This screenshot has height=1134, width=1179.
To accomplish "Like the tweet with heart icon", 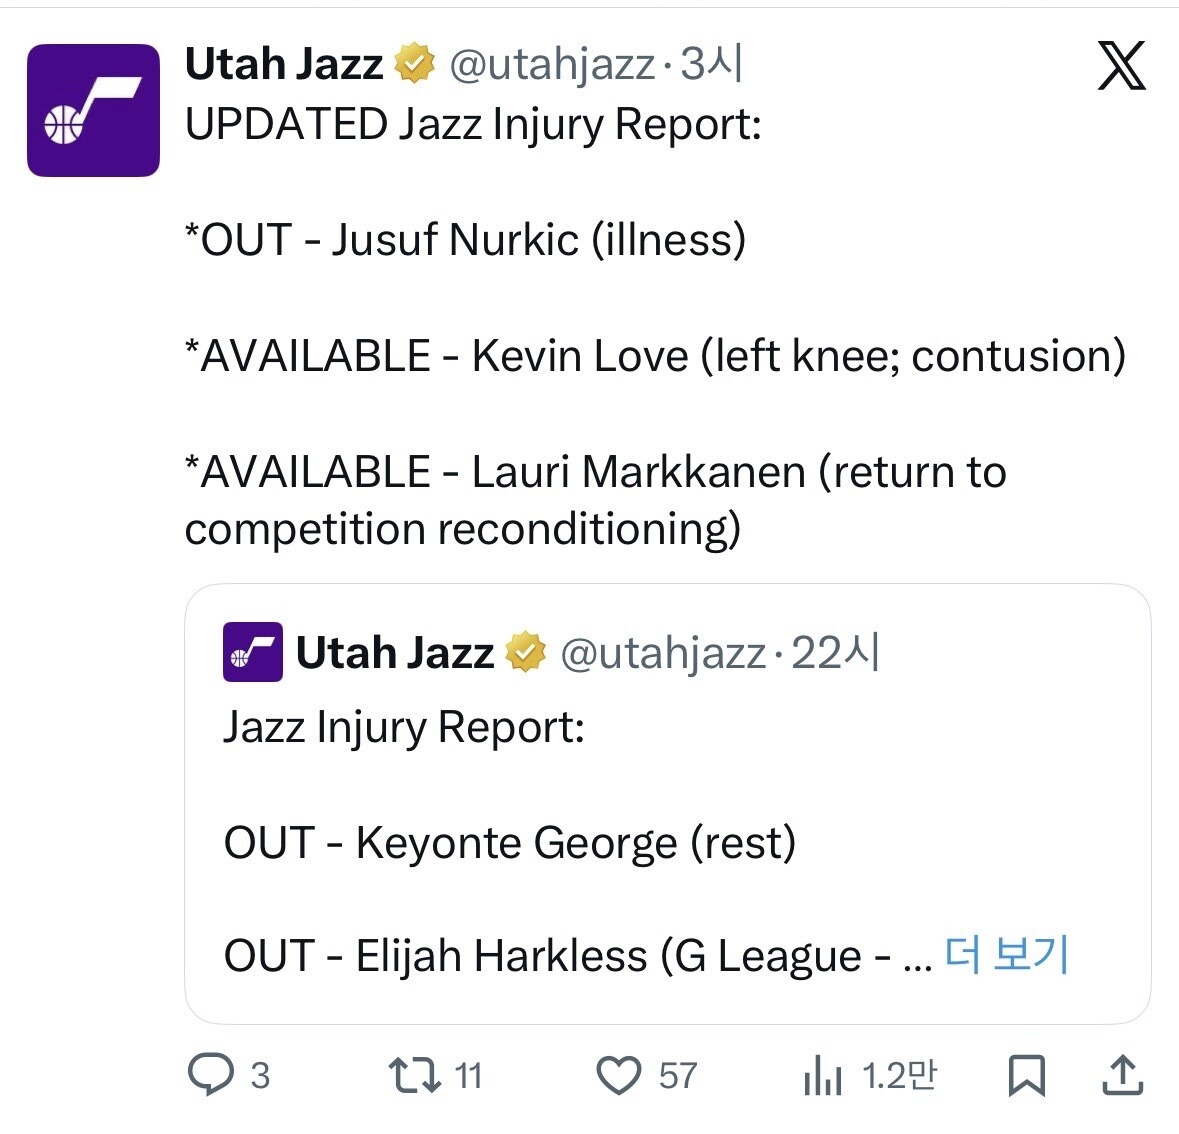I will tap(618, 1076).
